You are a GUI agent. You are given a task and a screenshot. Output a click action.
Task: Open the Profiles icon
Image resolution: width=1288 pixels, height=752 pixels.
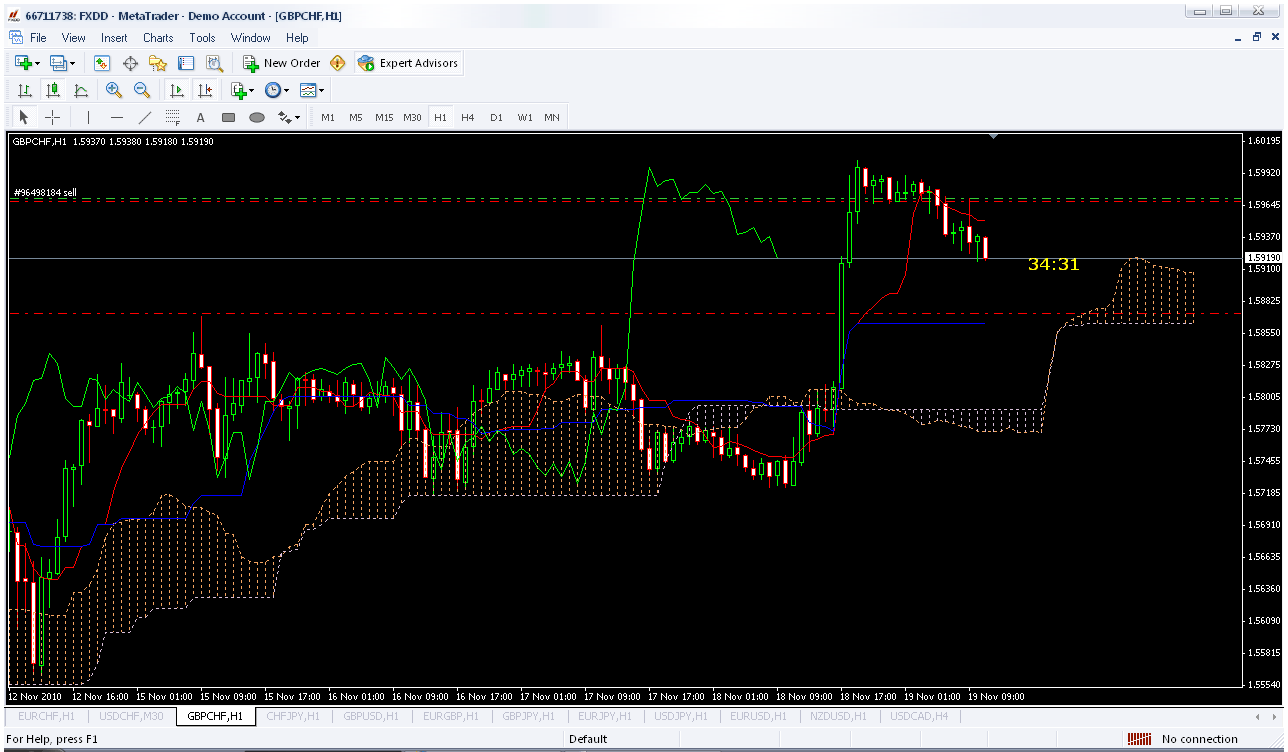[x=58, y=63]
